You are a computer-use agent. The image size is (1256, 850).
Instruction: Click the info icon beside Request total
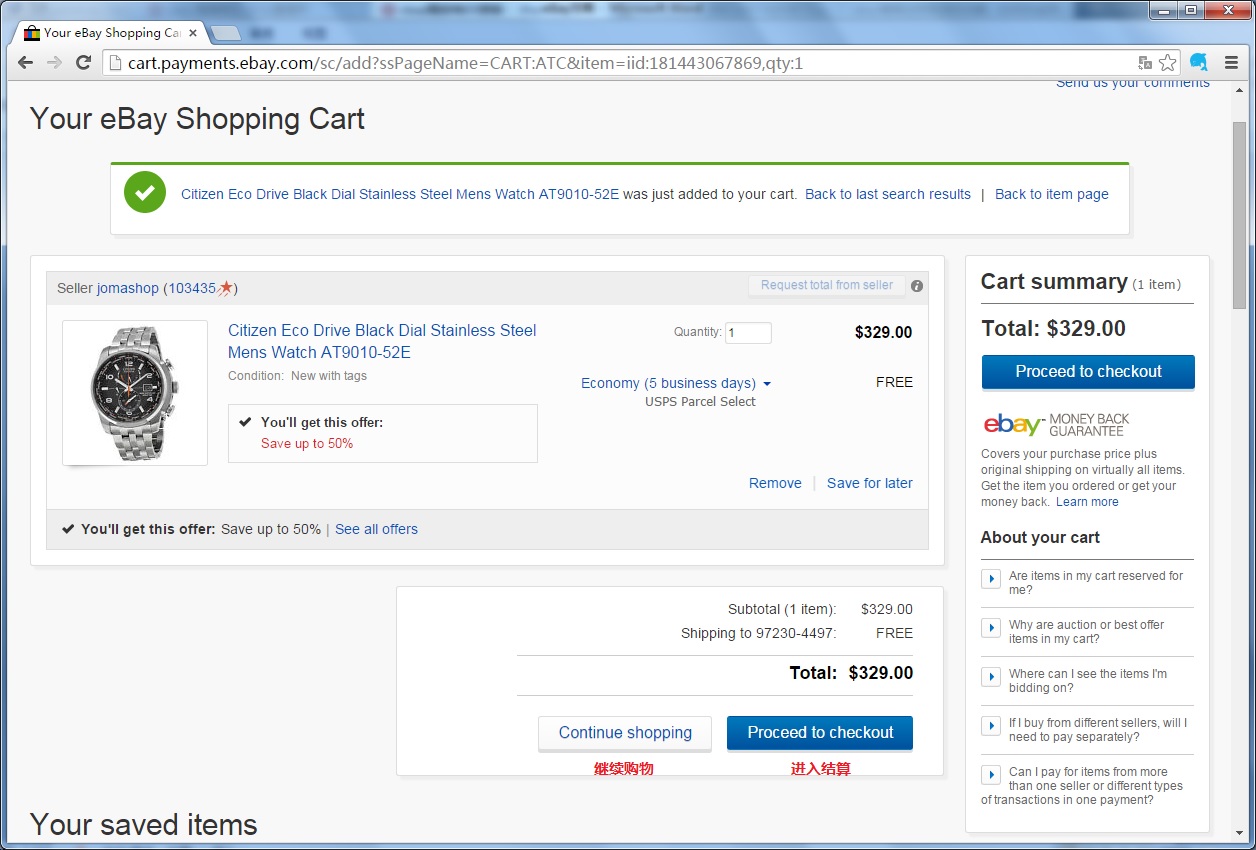917,286
